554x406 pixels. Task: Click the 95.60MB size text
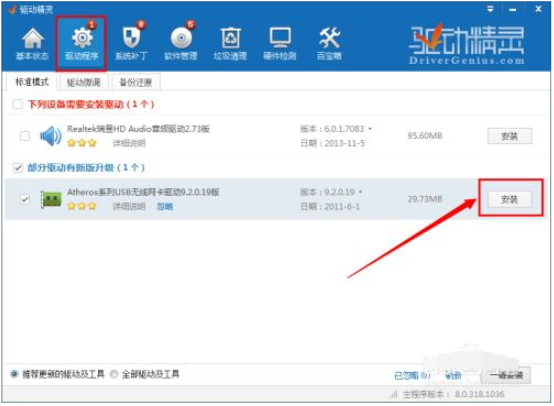[425, 136]
